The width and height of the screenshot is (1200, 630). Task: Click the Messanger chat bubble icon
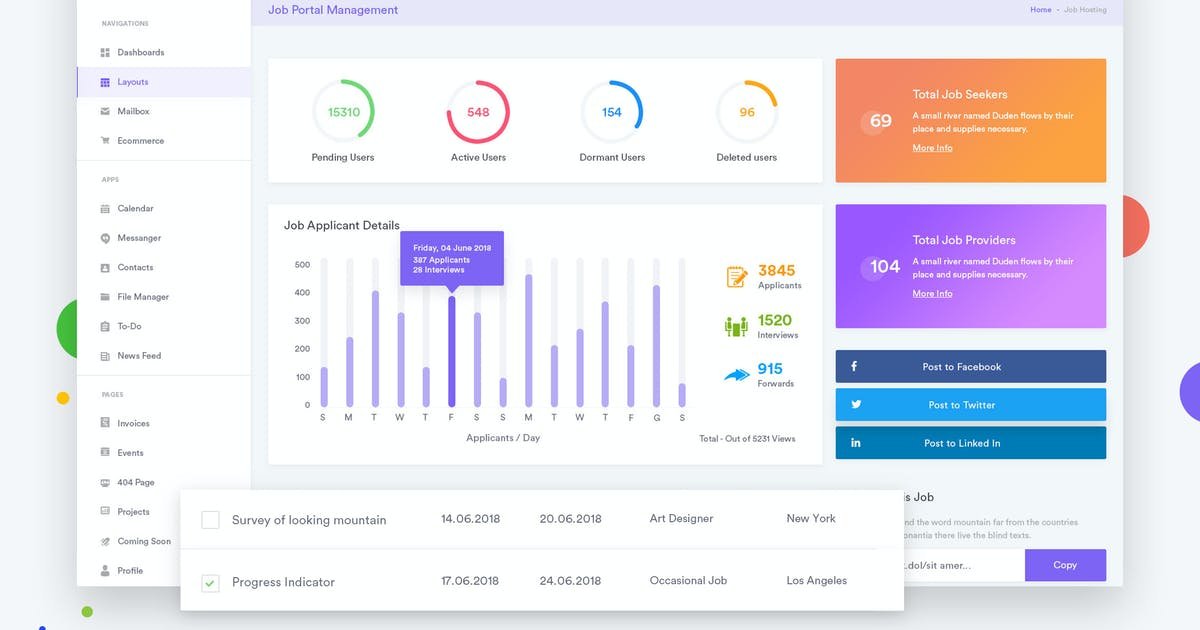tap(105, 238)
